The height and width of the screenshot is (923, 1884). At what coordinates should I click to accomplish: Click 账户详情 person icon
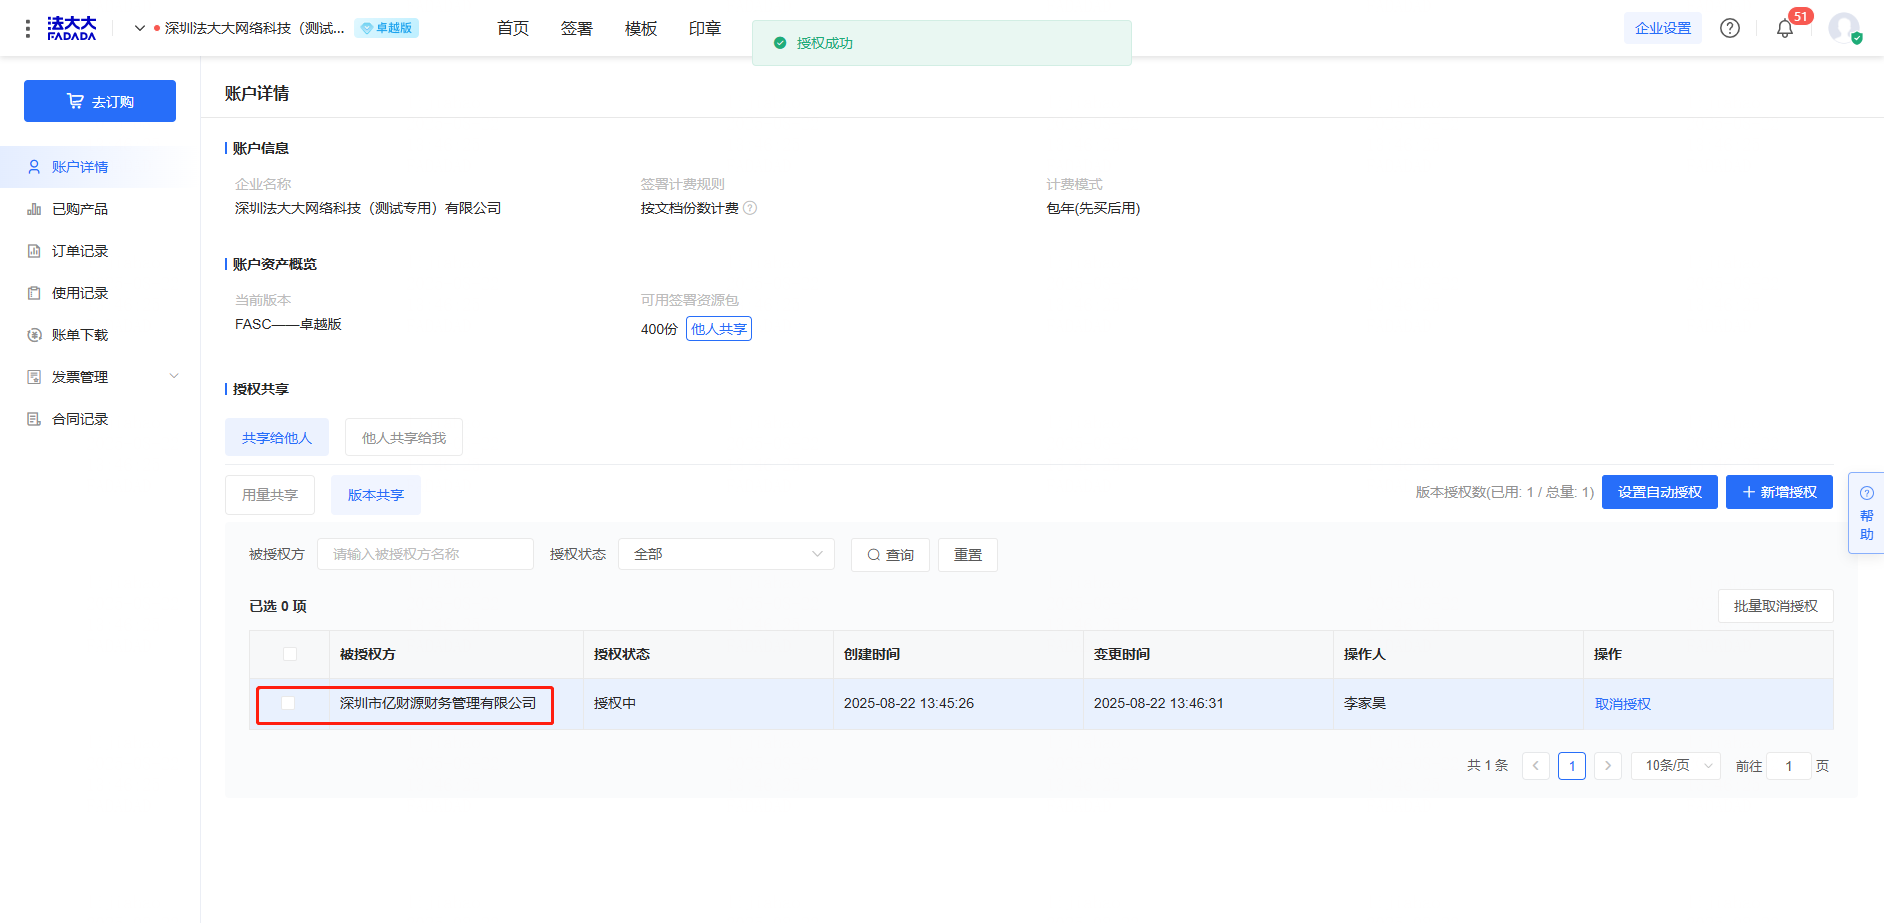(x=34, y=167)
